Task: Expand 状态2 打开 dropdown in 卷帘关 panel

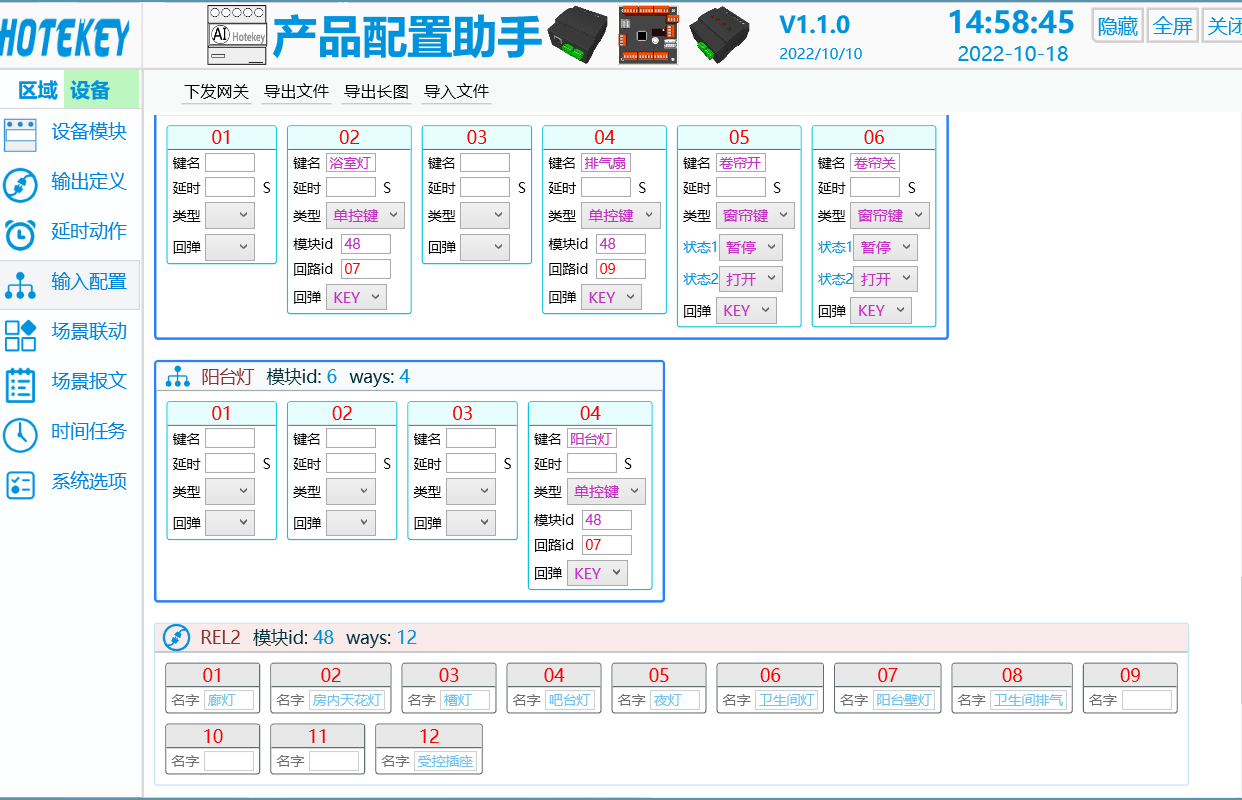Action: (885, 279)
